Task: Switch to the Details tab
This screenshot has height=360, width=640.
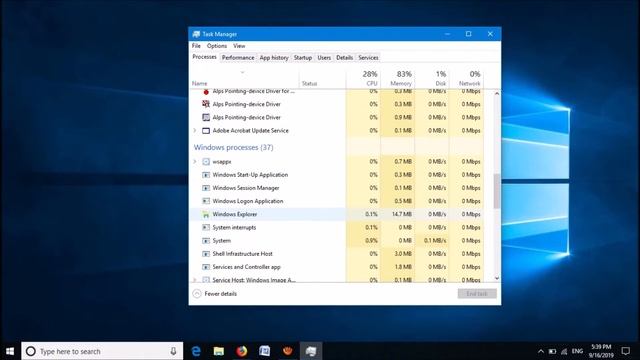Action: coord(344,58)
